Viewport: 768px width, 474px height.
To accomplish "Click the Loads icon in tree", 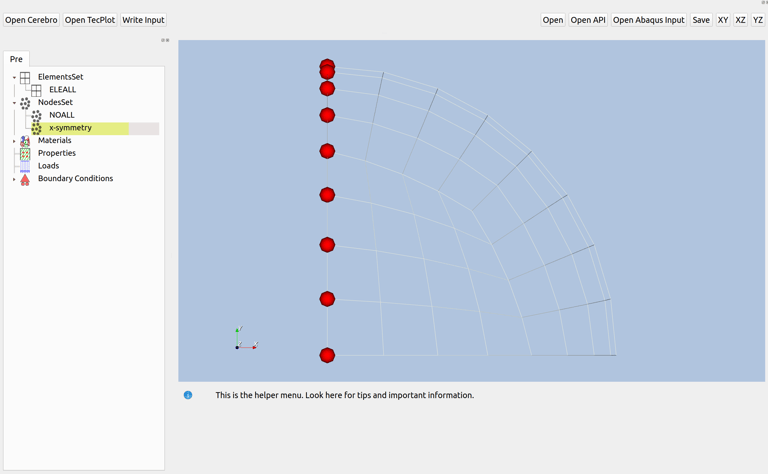I will pos(25,166).
